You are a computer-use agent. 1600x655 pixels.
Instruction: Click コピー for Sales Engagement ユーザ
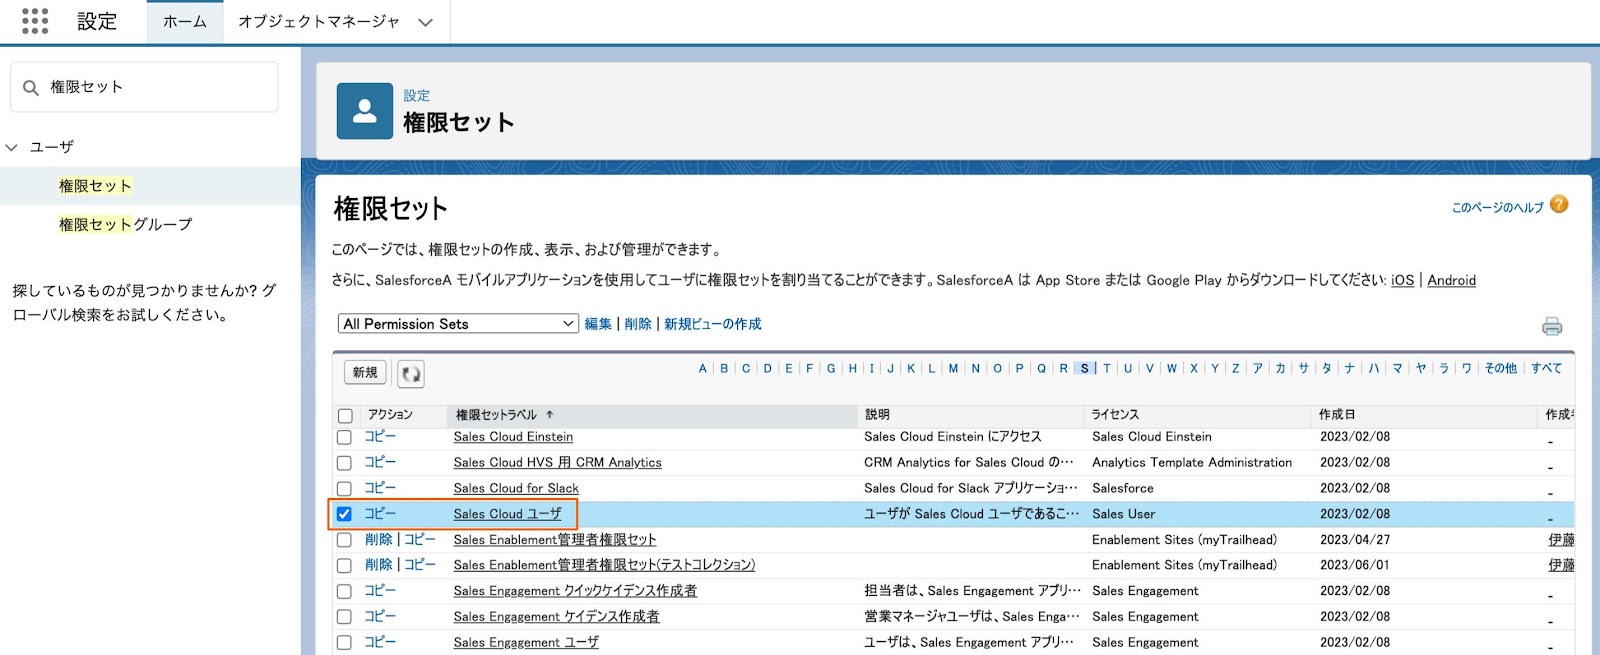pyautogui.click(x=380, y=642)
